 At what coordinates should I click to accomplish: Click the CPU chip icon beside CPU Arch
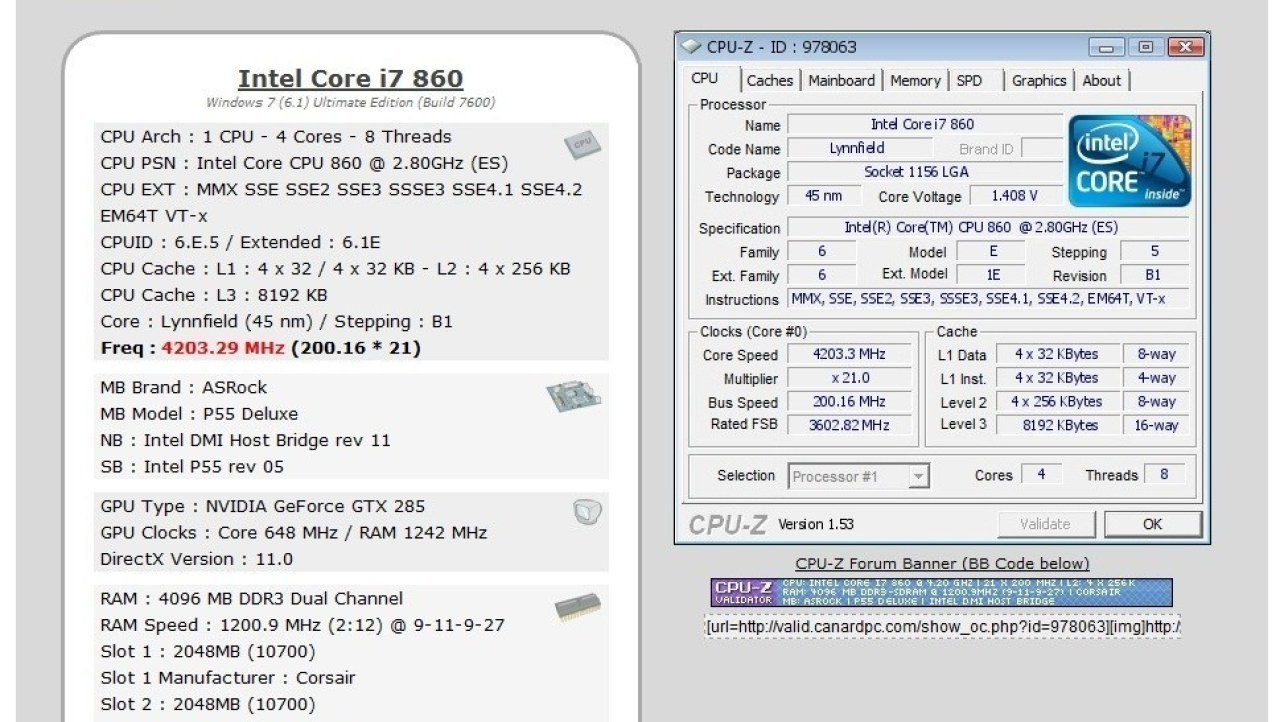pyautogui.click(x=581, y=145)
